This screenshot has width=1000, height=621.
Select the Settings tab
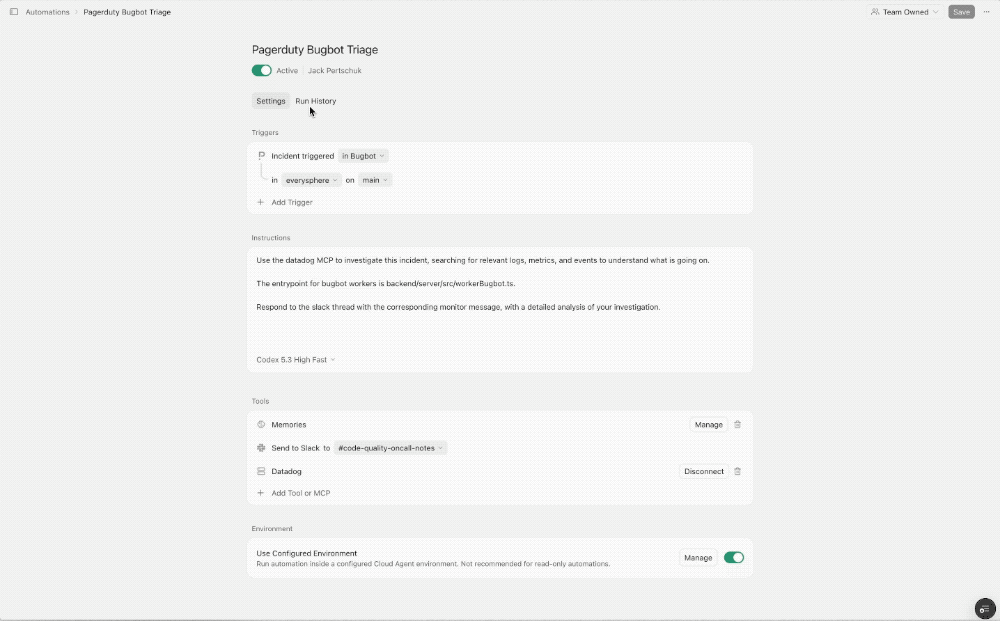(270, 101)
